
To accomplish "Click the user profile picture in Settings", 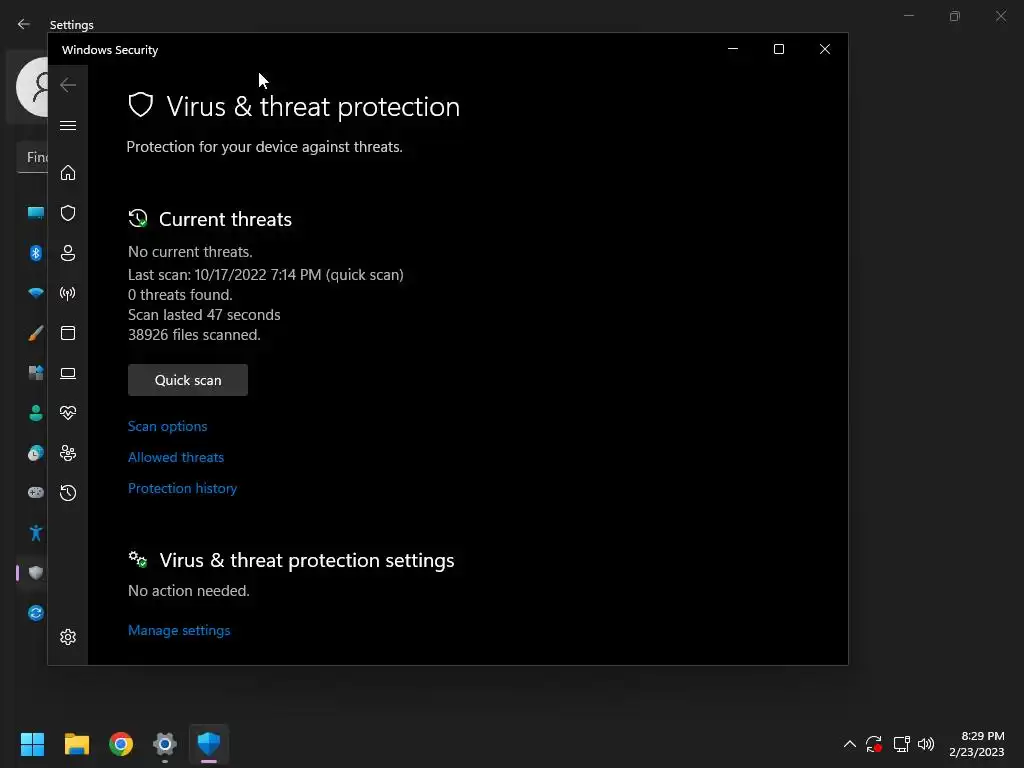I will coord(33,87).
